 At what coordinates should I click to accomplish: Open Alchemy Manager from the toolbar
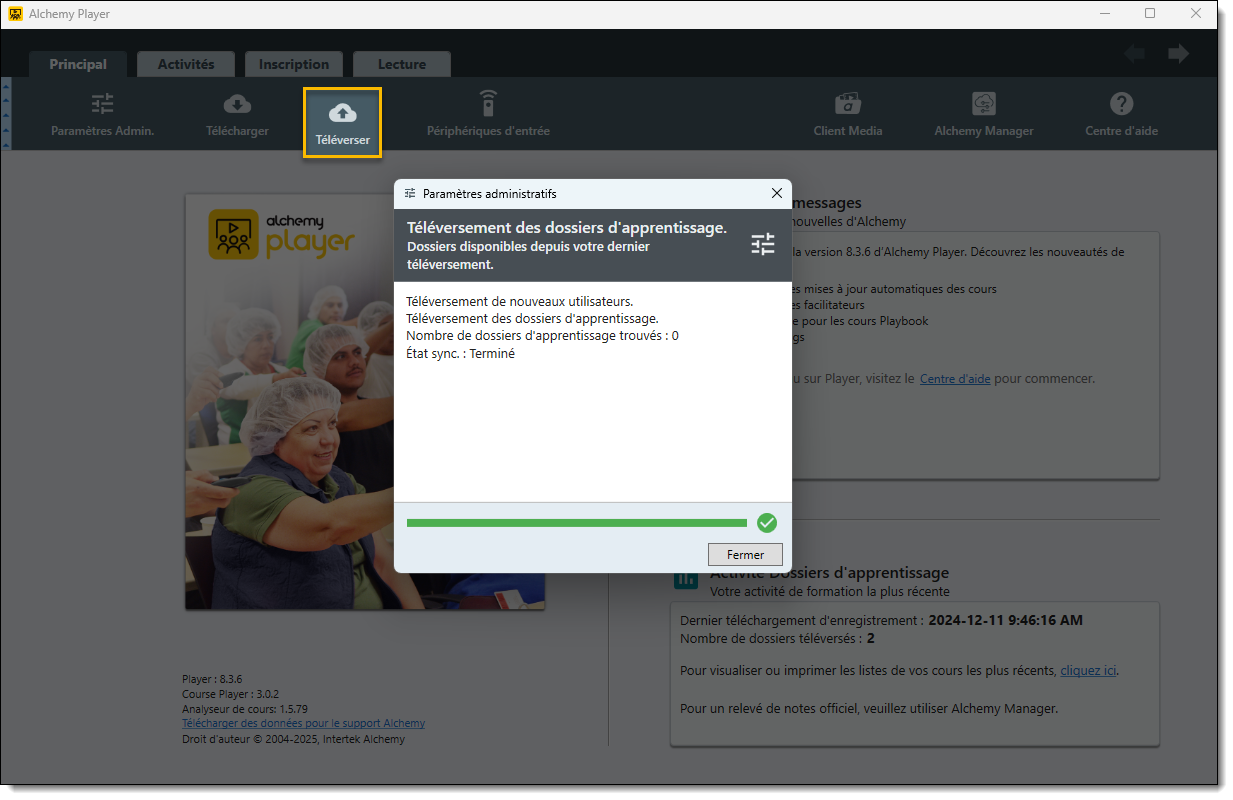coord(983,104)
